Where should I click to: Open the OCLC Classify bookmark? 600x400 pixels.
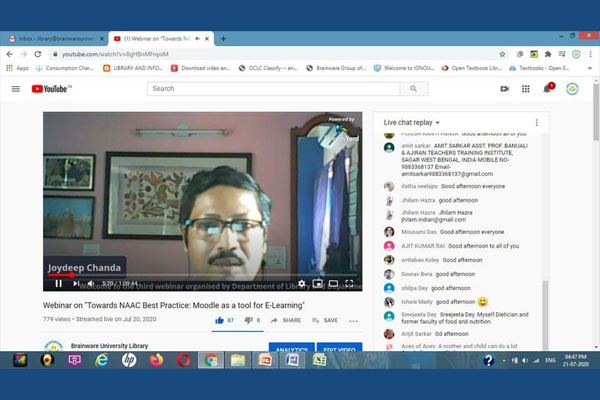[272, 68]
